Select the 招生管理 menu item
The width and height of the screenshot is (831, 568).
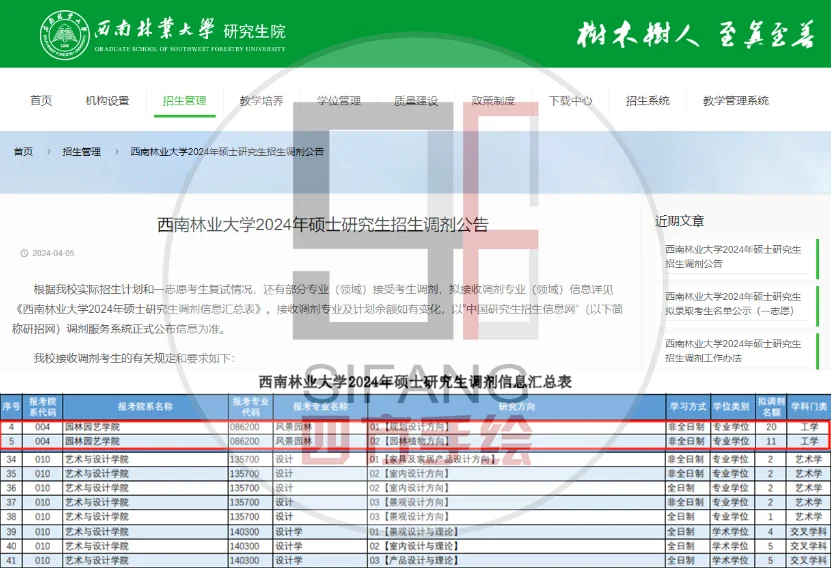(184, 101)
